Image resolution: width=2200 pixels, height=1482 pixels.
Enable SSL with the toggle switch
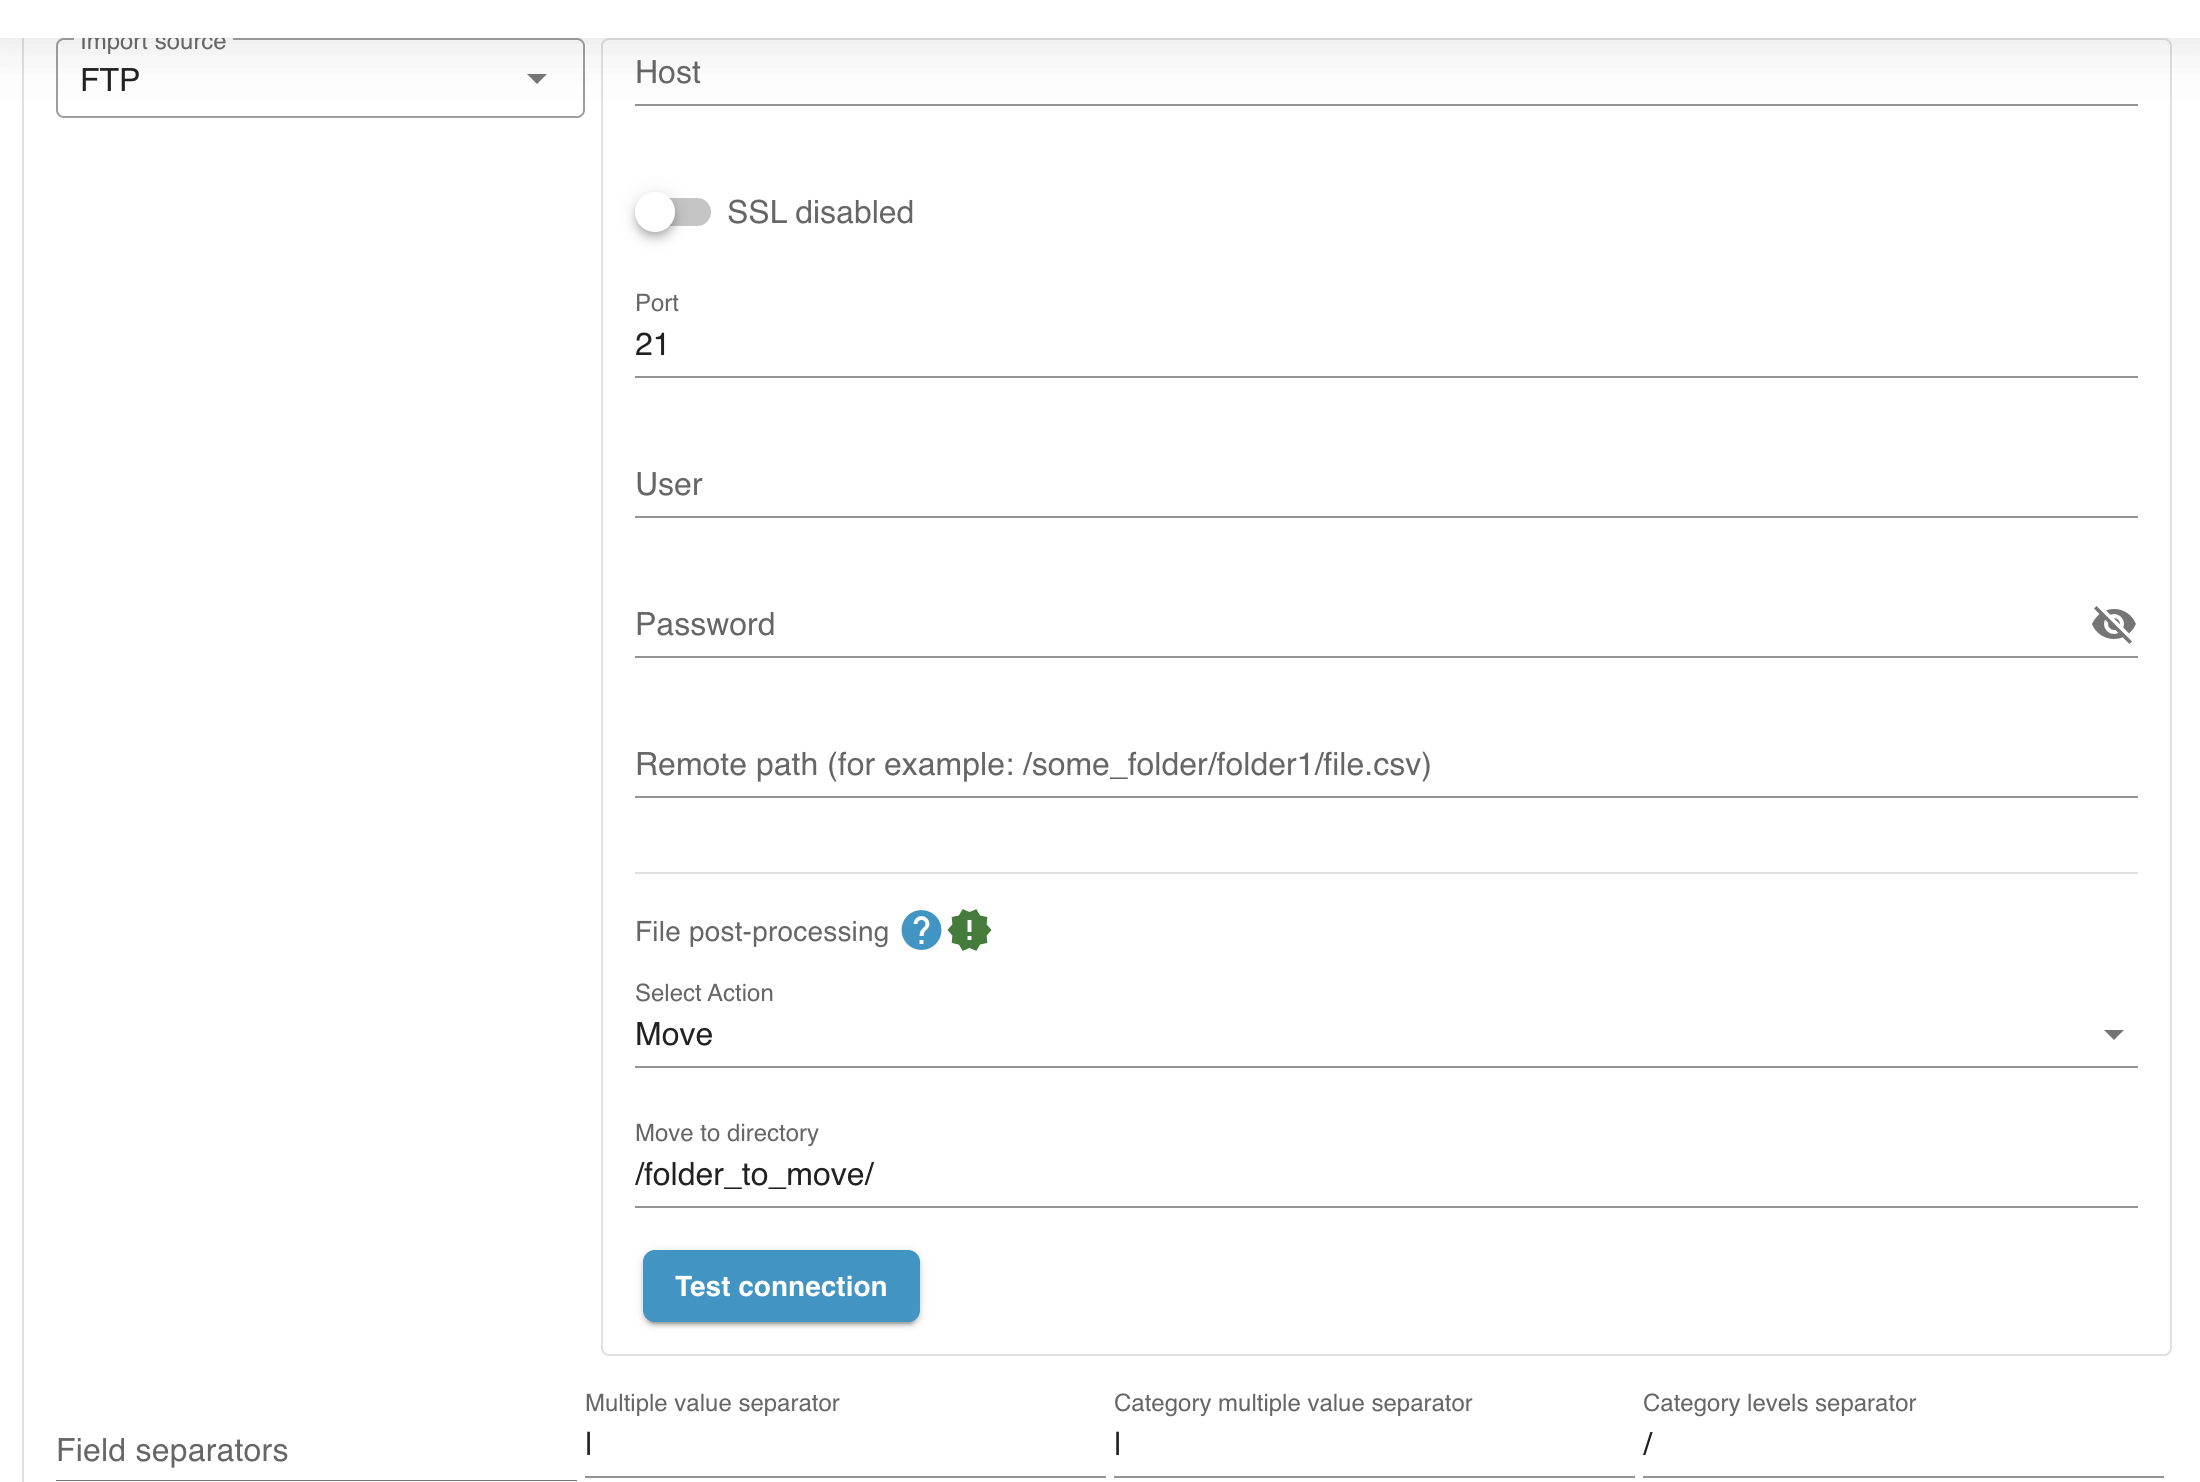[x=674, y=211]
